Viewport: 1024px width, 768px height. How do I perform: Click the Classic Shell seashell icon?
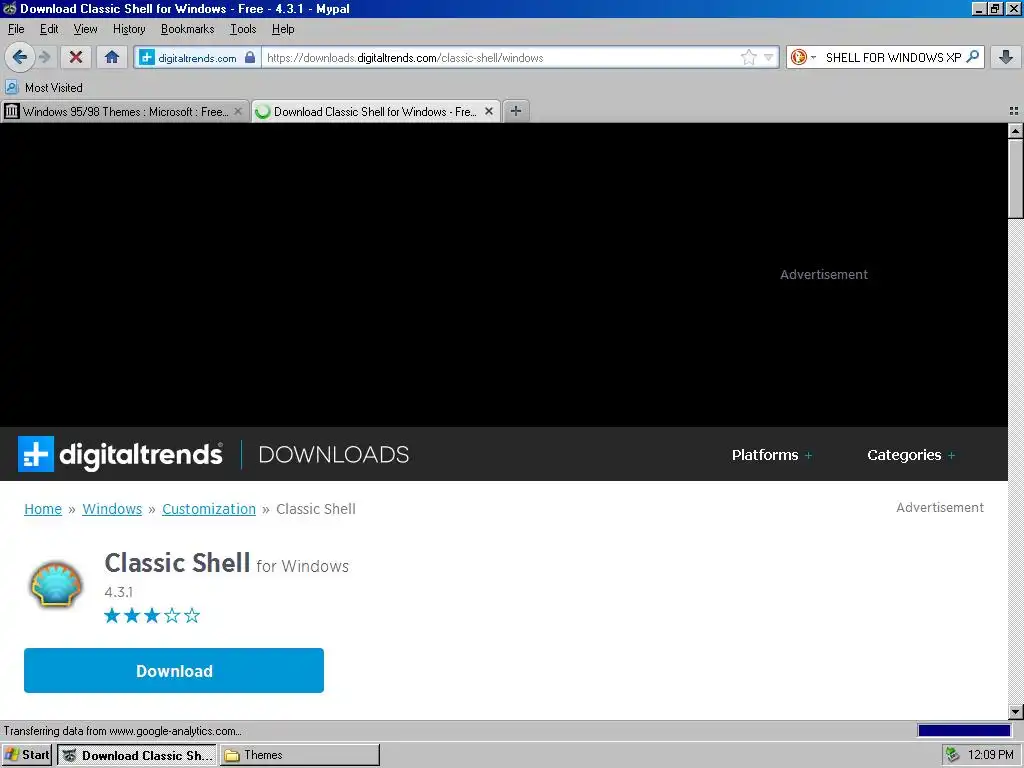(x=56, y=584)
